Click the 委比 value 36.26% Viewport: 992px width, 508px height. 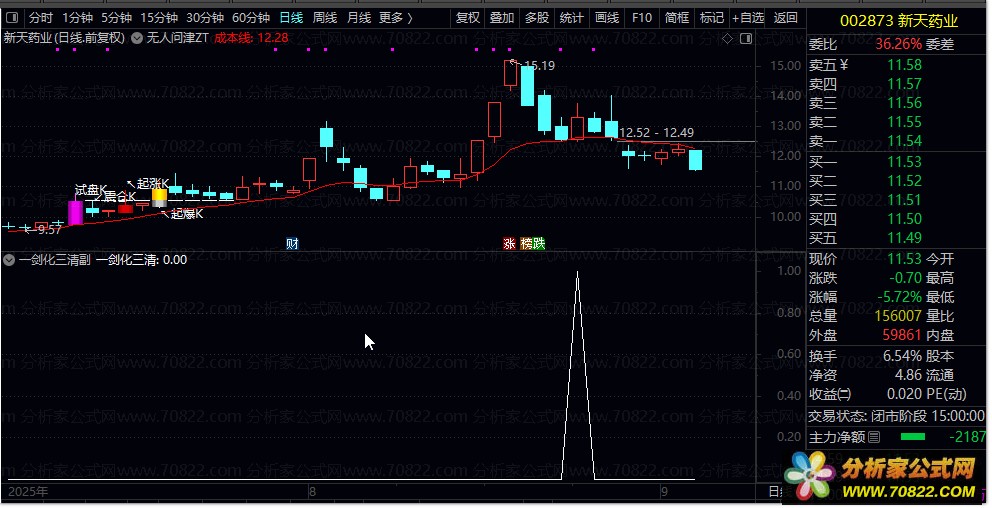pos(898,44)
